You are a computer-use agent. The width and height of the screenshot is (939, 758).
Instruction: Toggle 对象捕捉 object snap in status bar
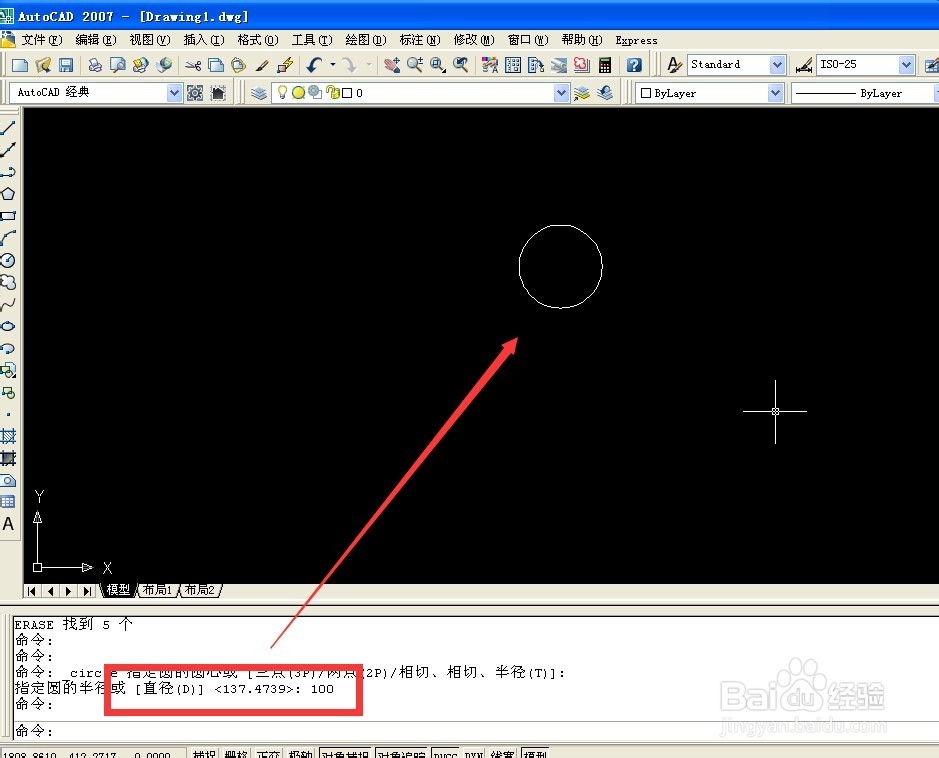click(x=345, y=753)
